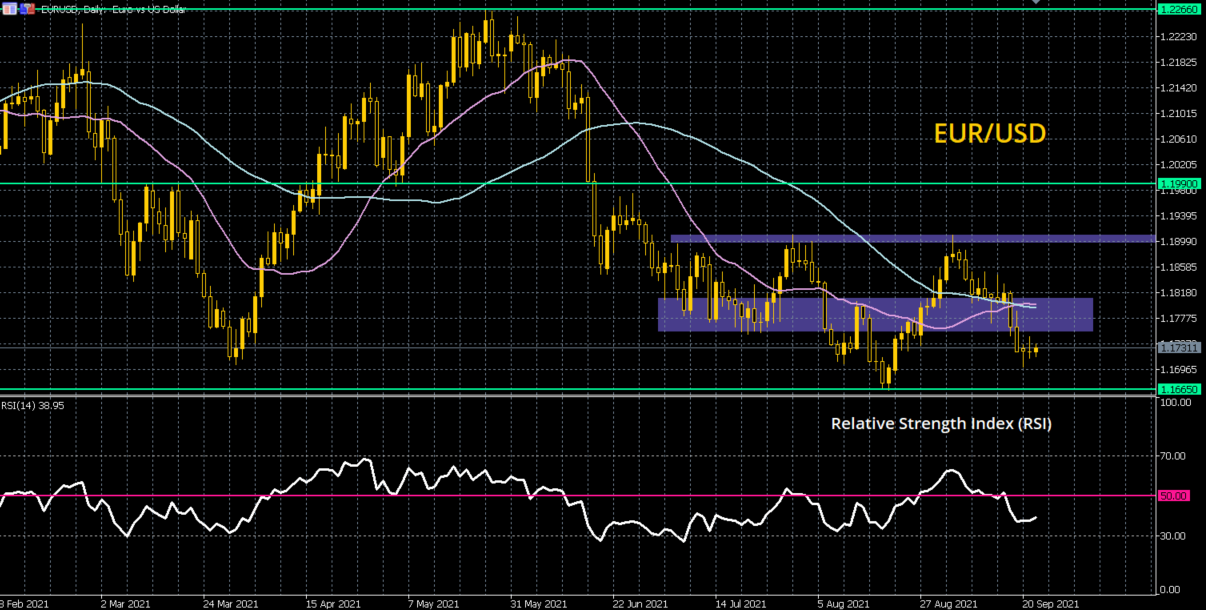Select the green horizontal line at 1.19900
This screenshot has height=610, width=1206.
coord(578,184)
